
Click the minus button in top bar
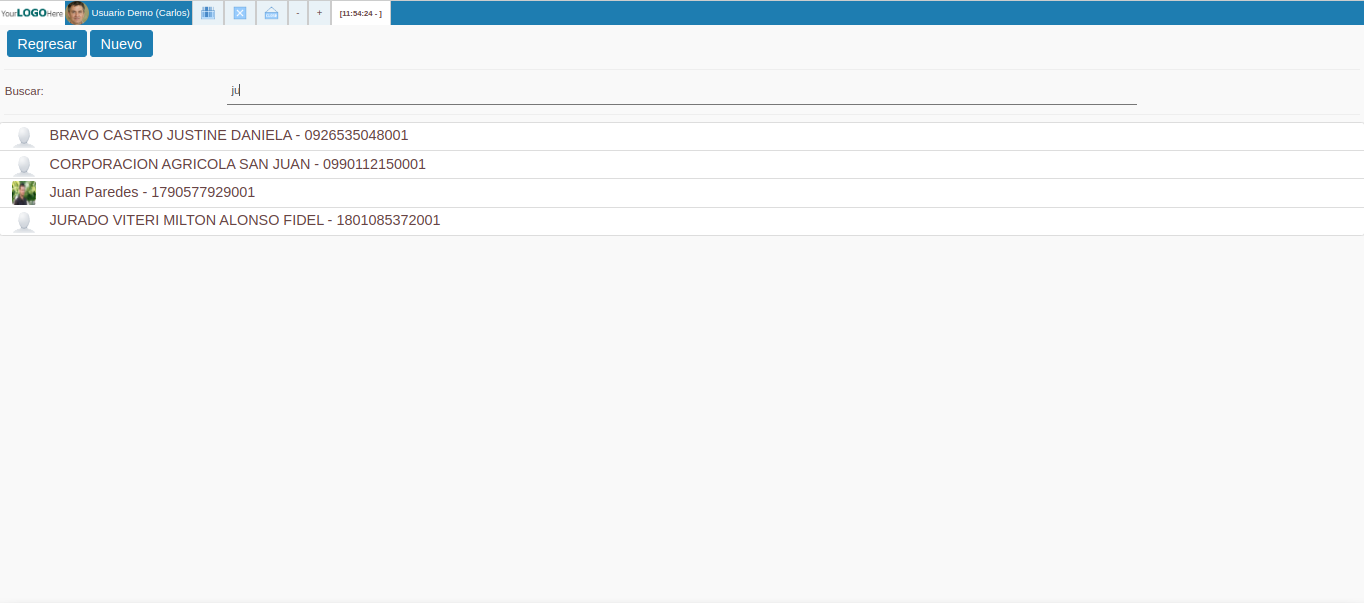coord(297,13)
